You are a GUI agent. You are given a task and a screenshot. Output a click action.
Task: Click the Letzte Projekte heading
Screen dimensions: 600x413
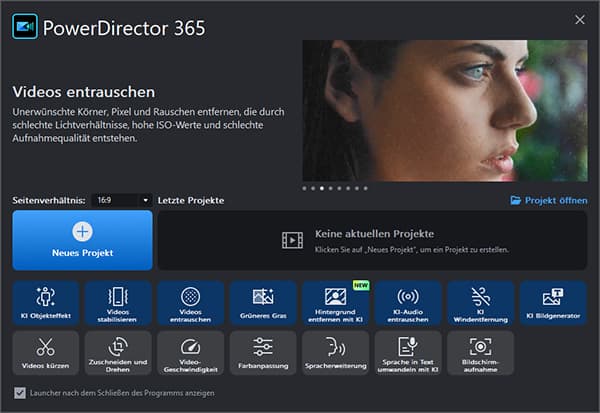point(191,200)
